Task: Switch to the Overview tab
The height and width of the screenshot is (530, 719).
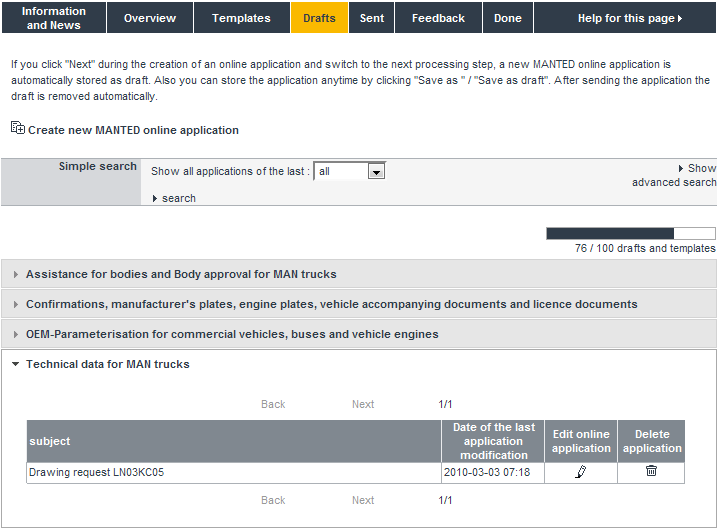Action: point(149,18)
